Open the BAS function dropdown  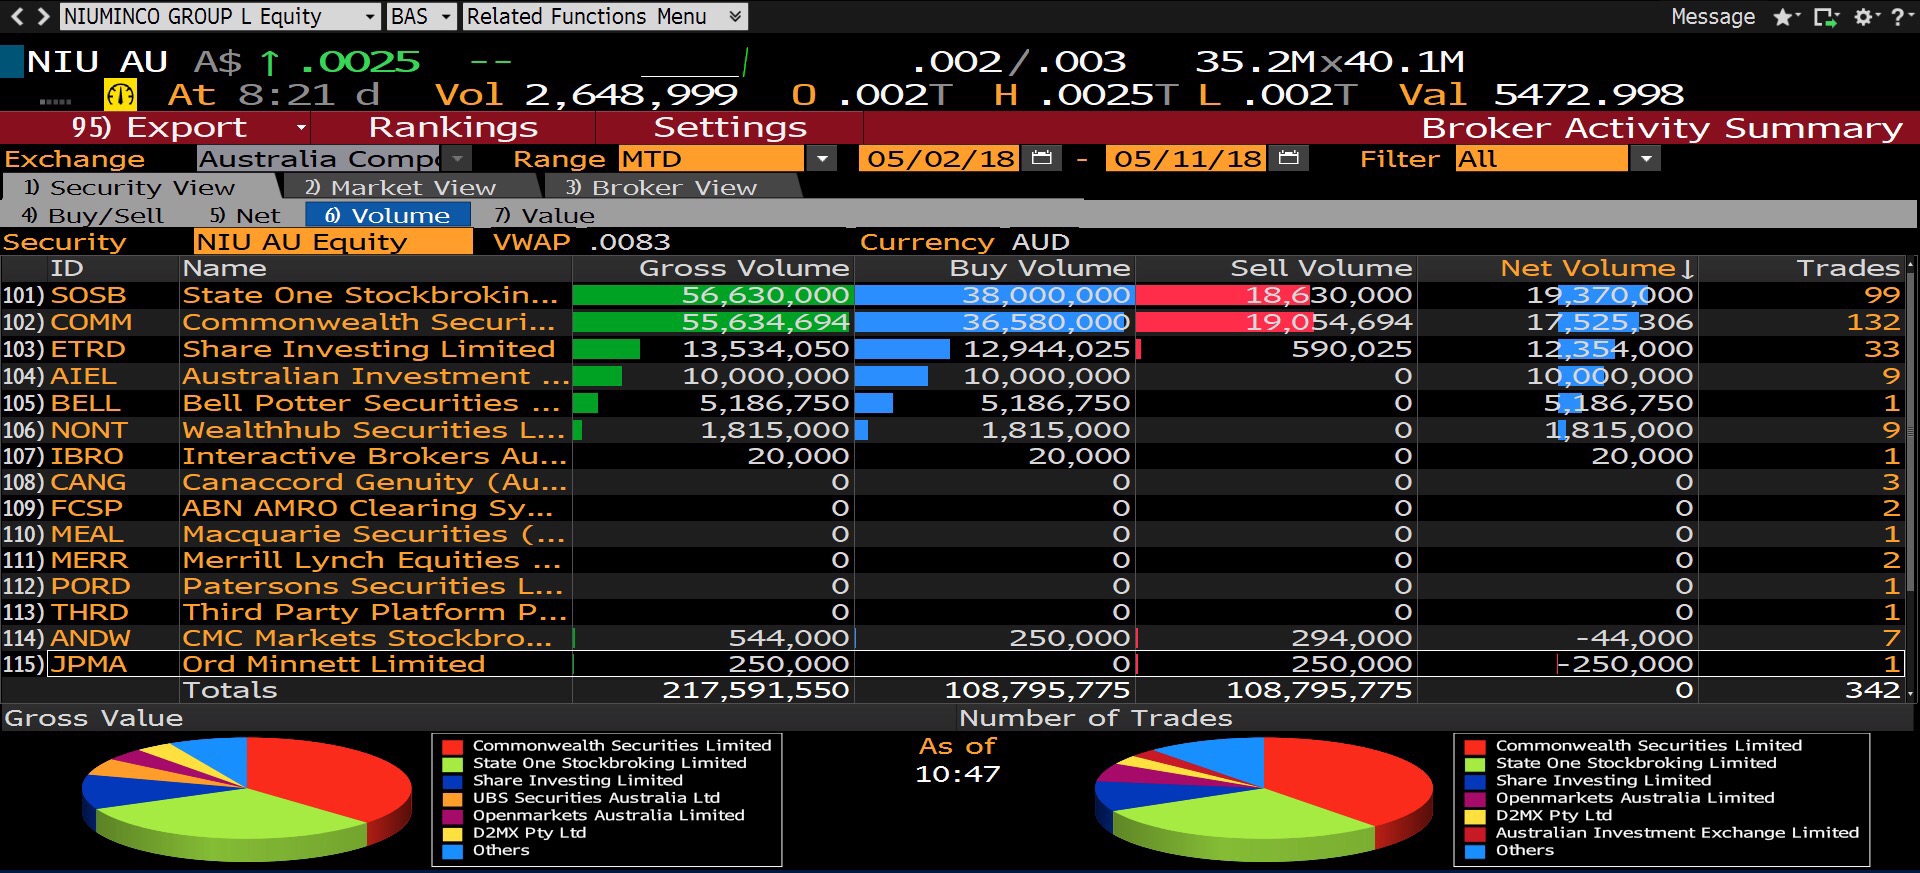click(x=445, y=16)
